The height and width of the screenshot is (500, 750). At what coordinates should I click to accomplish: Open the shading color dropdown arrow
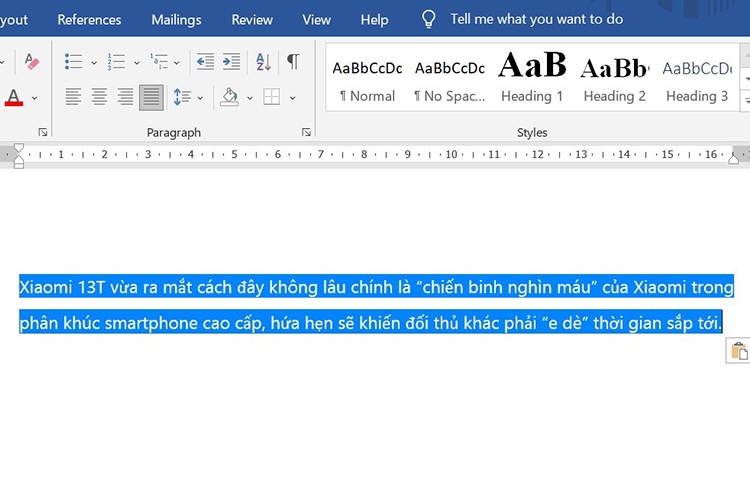coord(250,98)
